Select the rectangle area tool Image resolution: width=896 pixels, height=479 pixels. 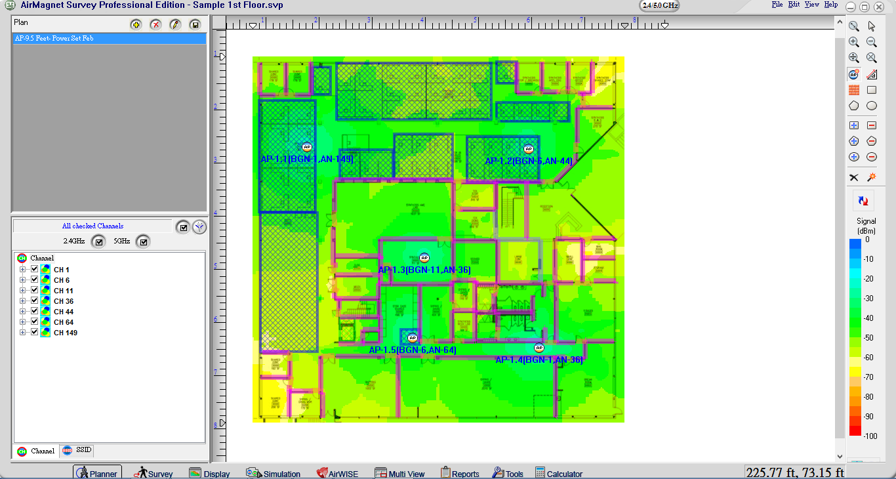coord(871,90)
